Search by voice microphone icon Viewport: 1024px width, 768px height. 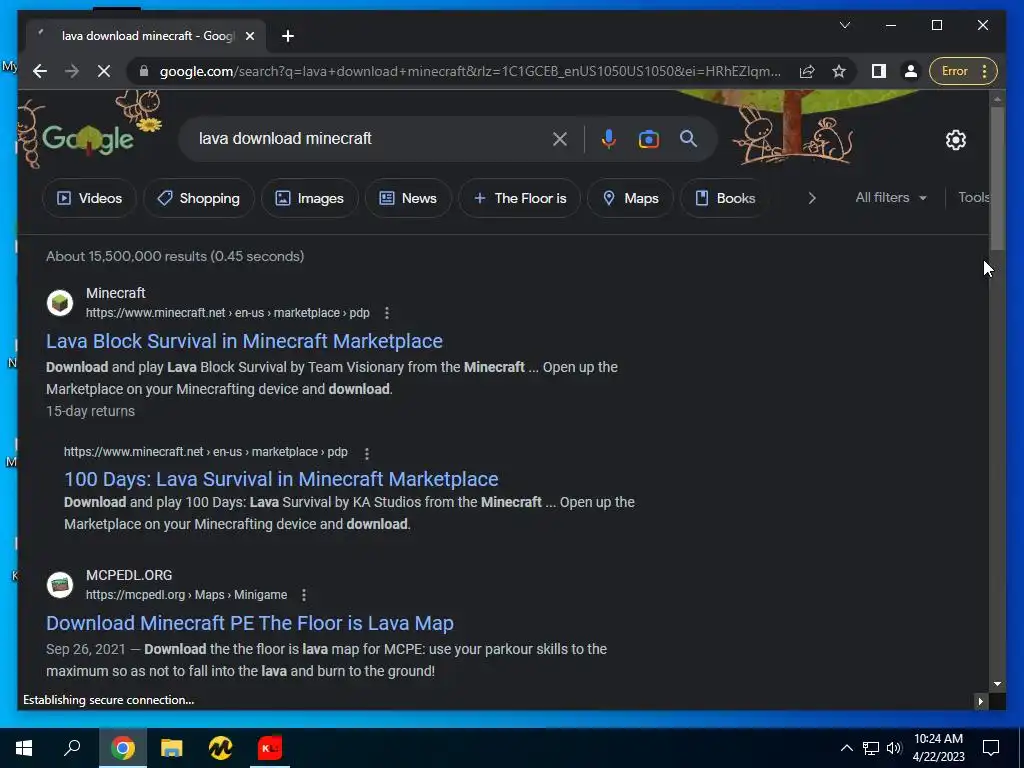(609, 139)
